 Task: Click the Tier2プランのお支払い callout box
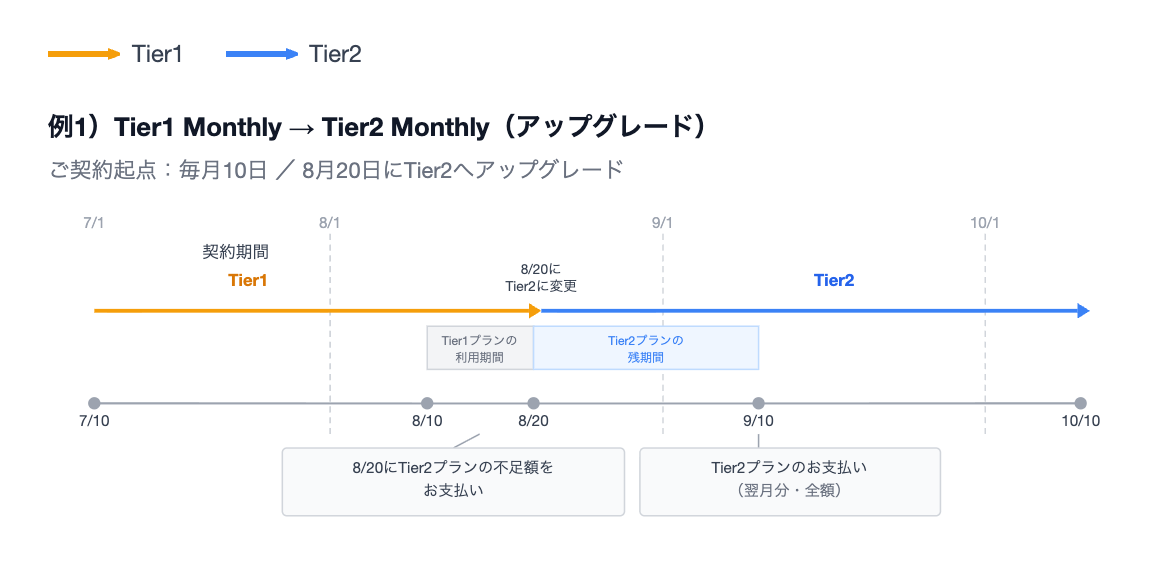790,481
